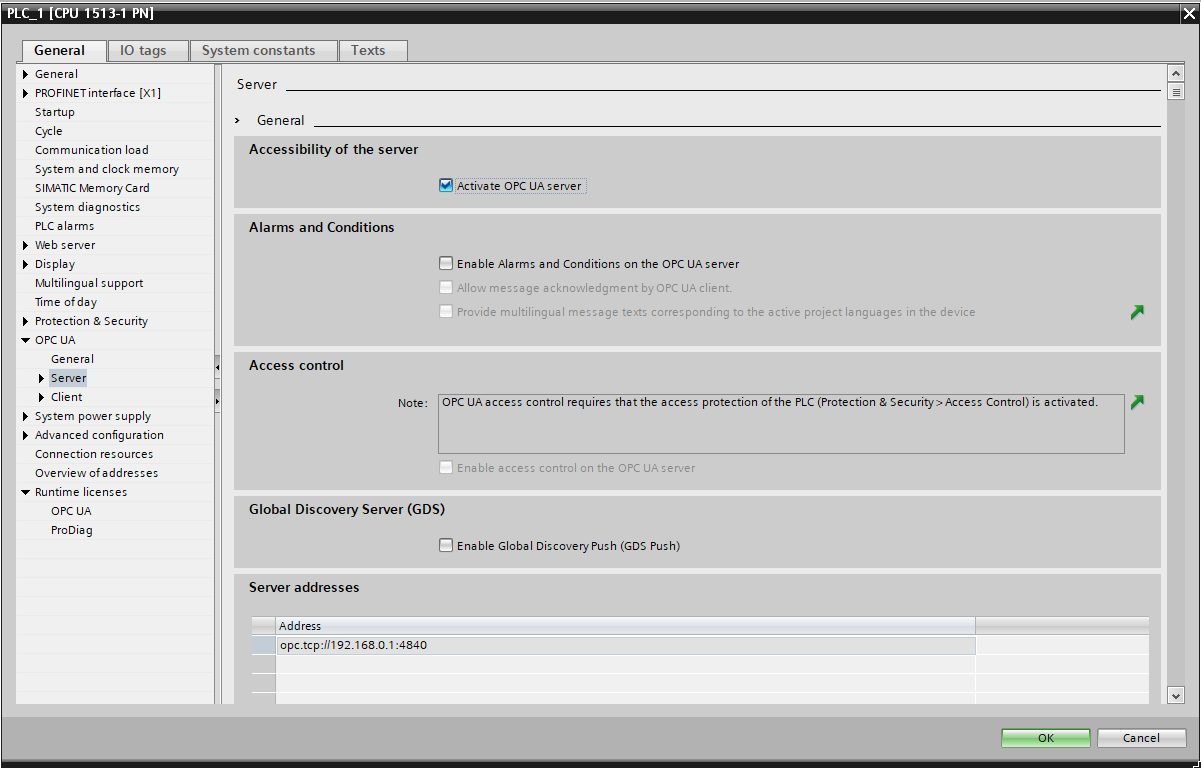Screen dimensions: 1201x768
Task: Click green arrow link beside access control note
Action: pos(1137,402)
